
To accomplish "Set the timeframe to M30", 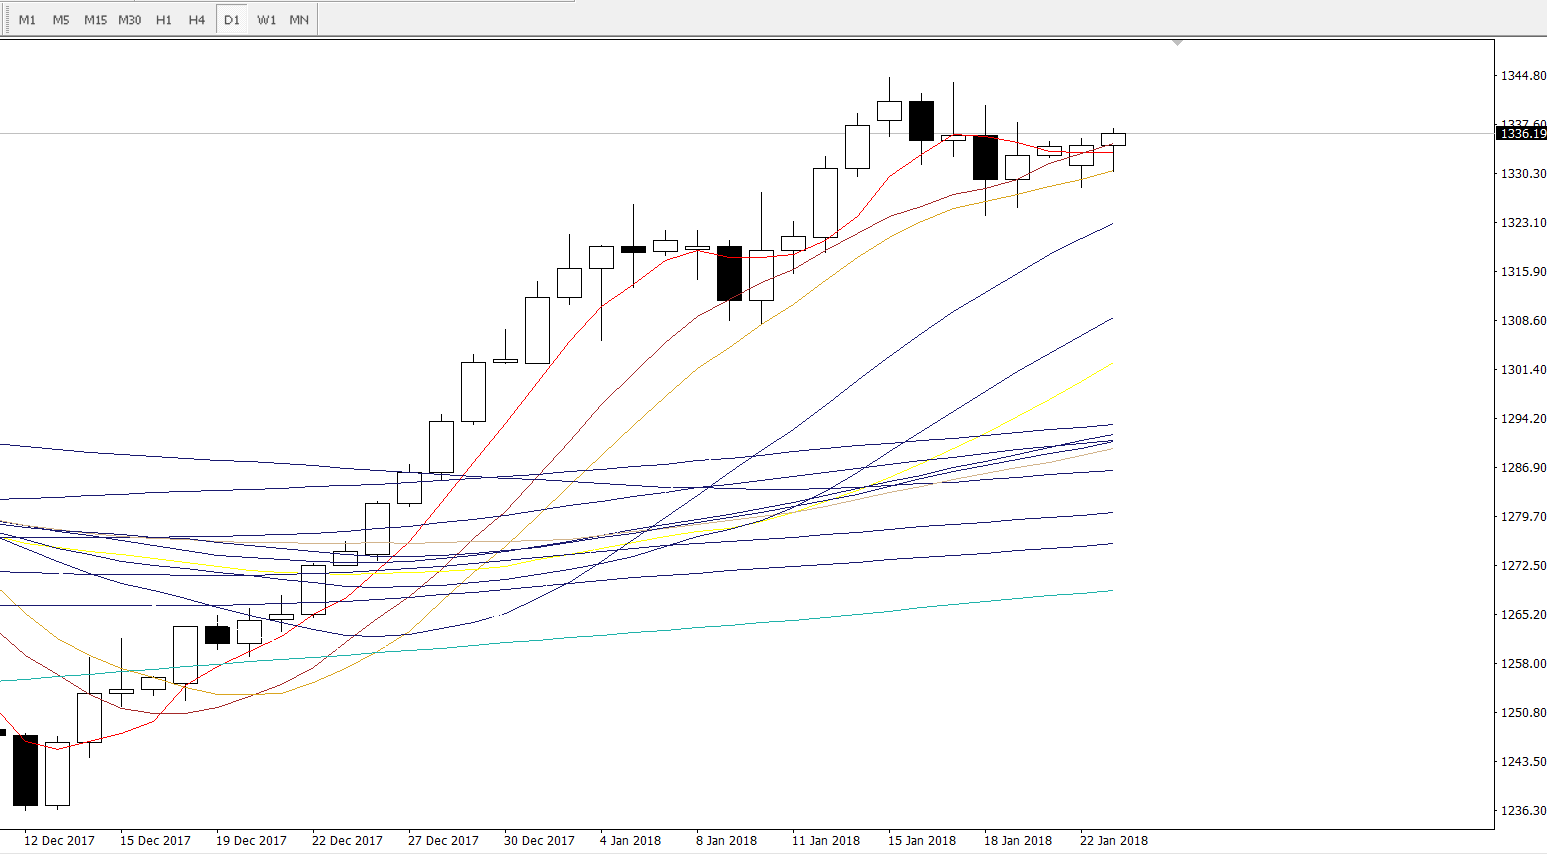I will (130, 20).
